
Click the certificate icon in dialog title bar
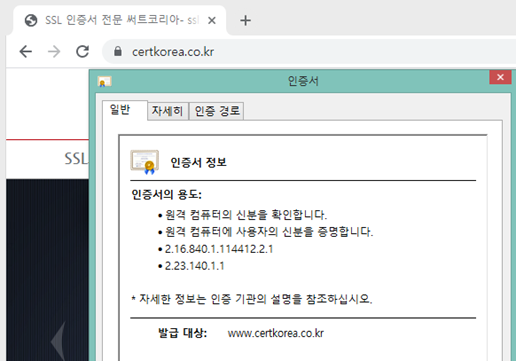click(104, 81)
